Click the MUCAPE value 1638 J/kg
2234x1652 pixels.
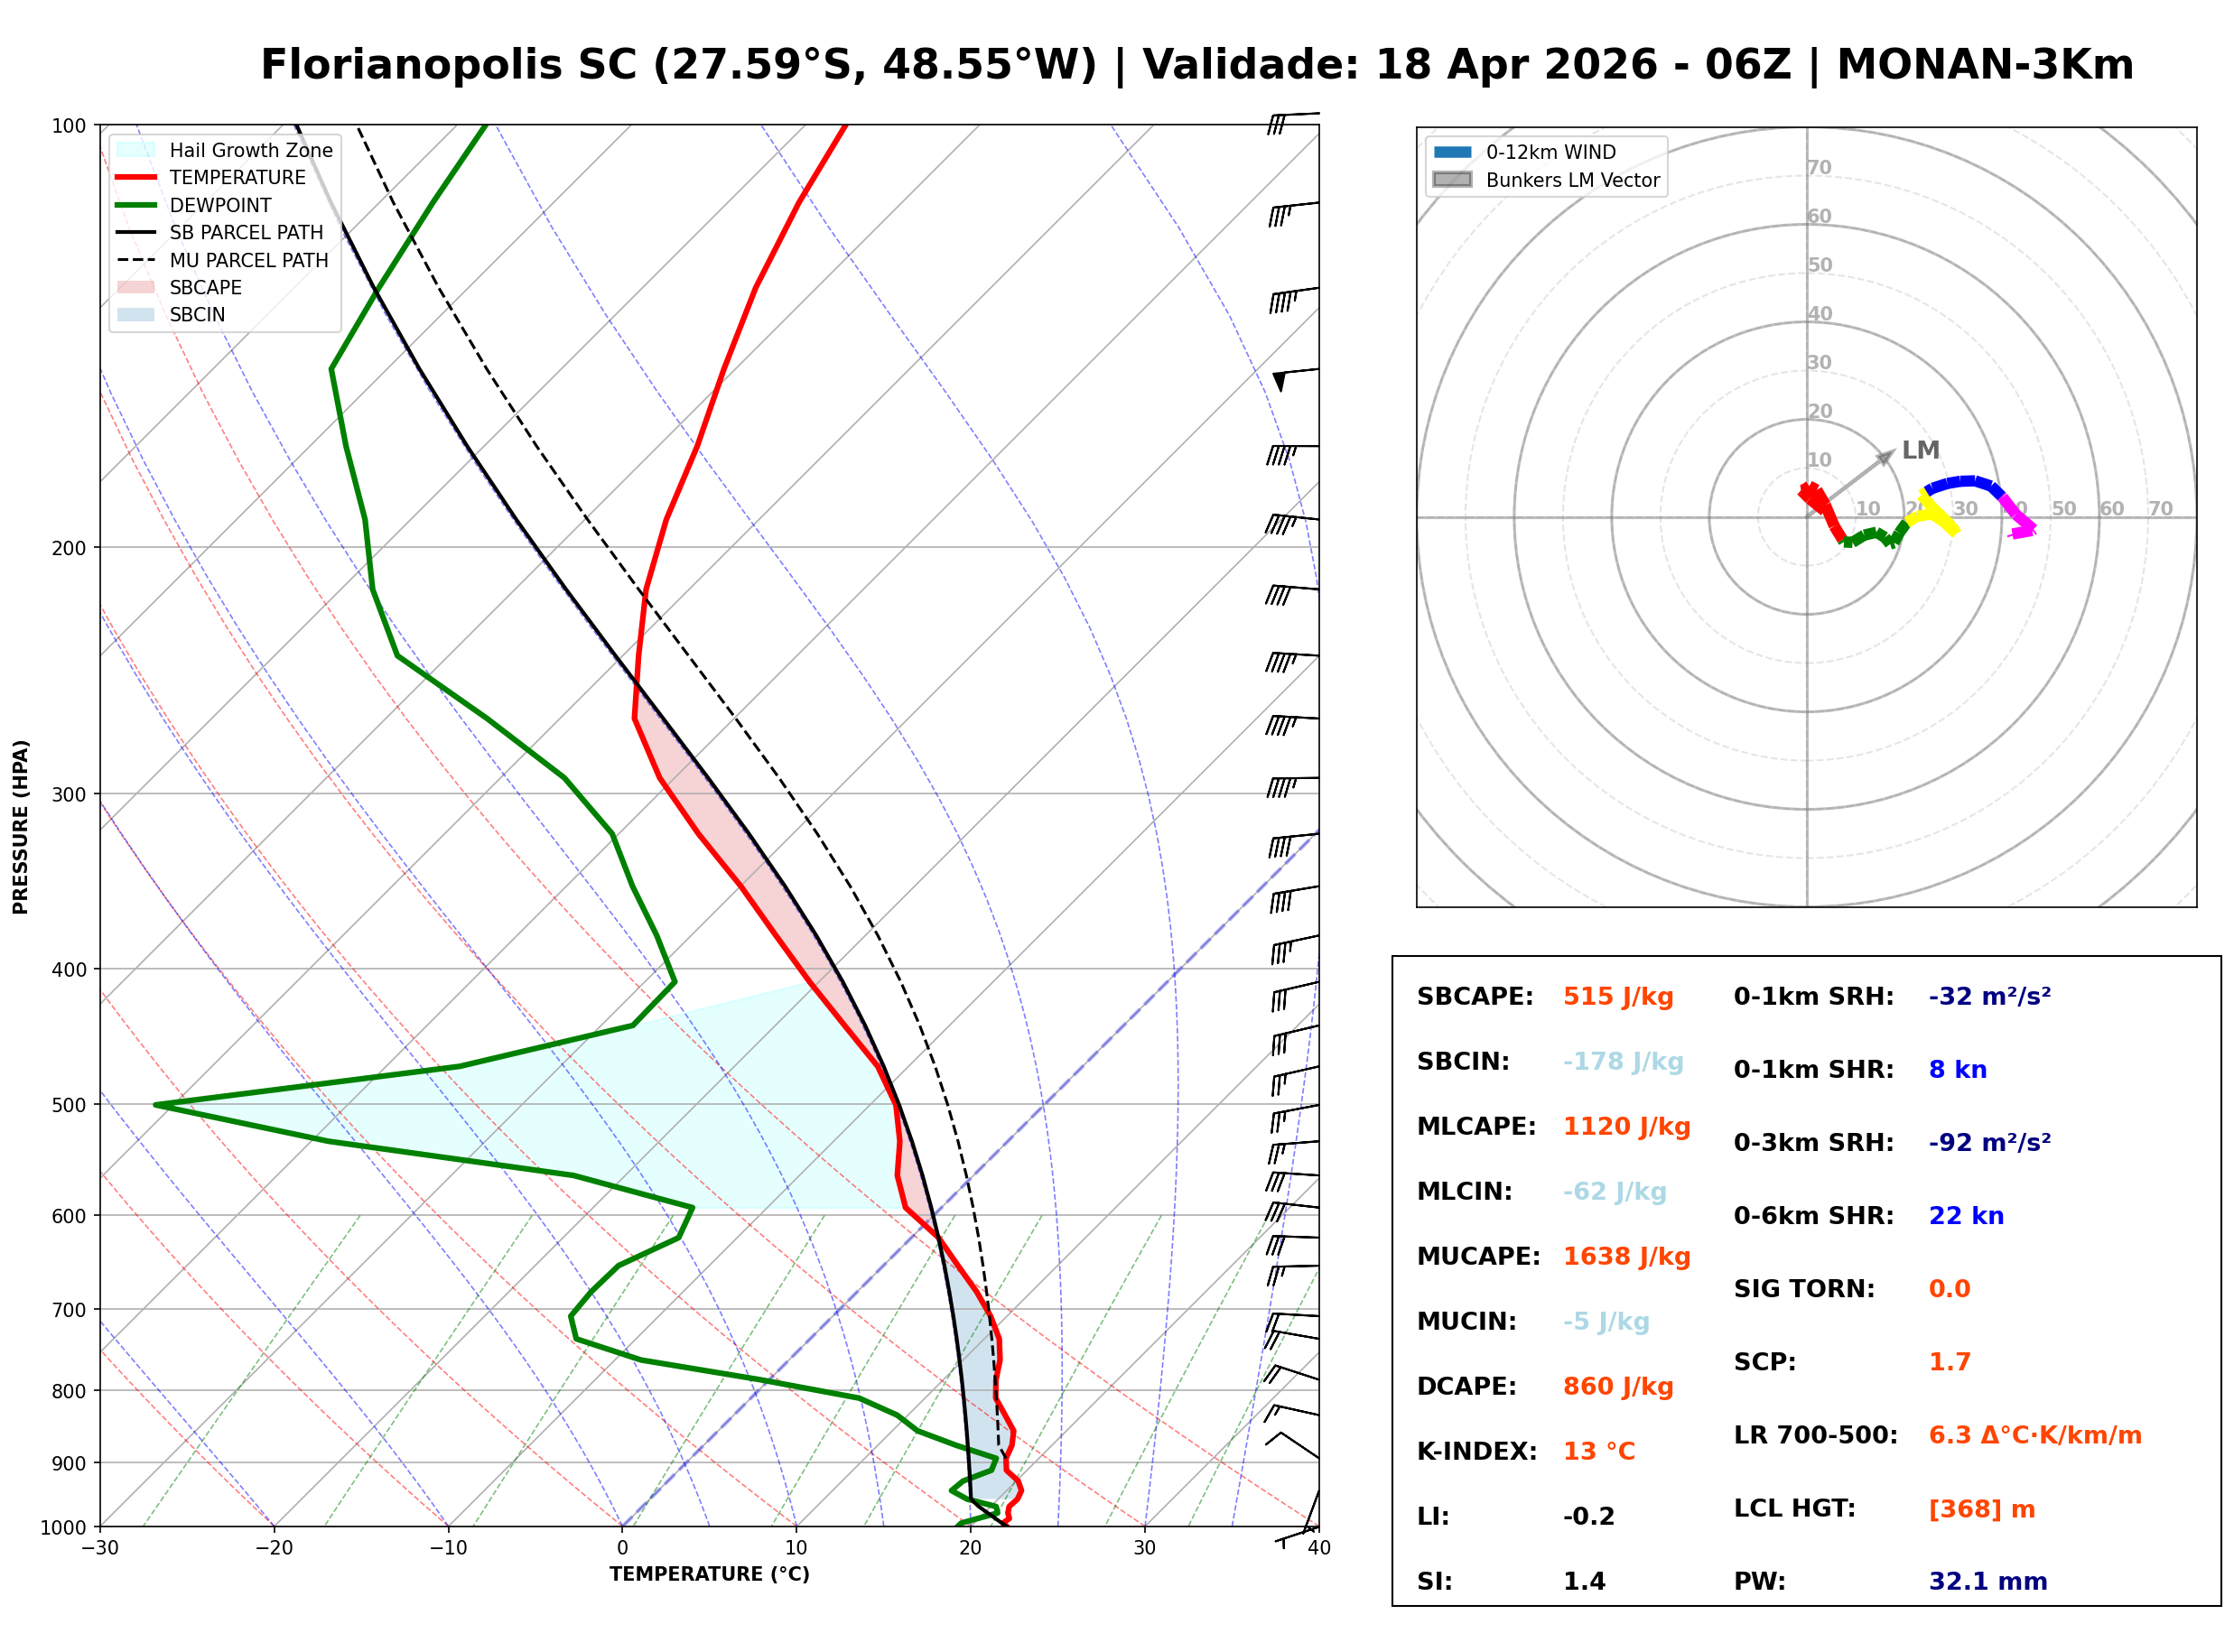[1626, 1257]
